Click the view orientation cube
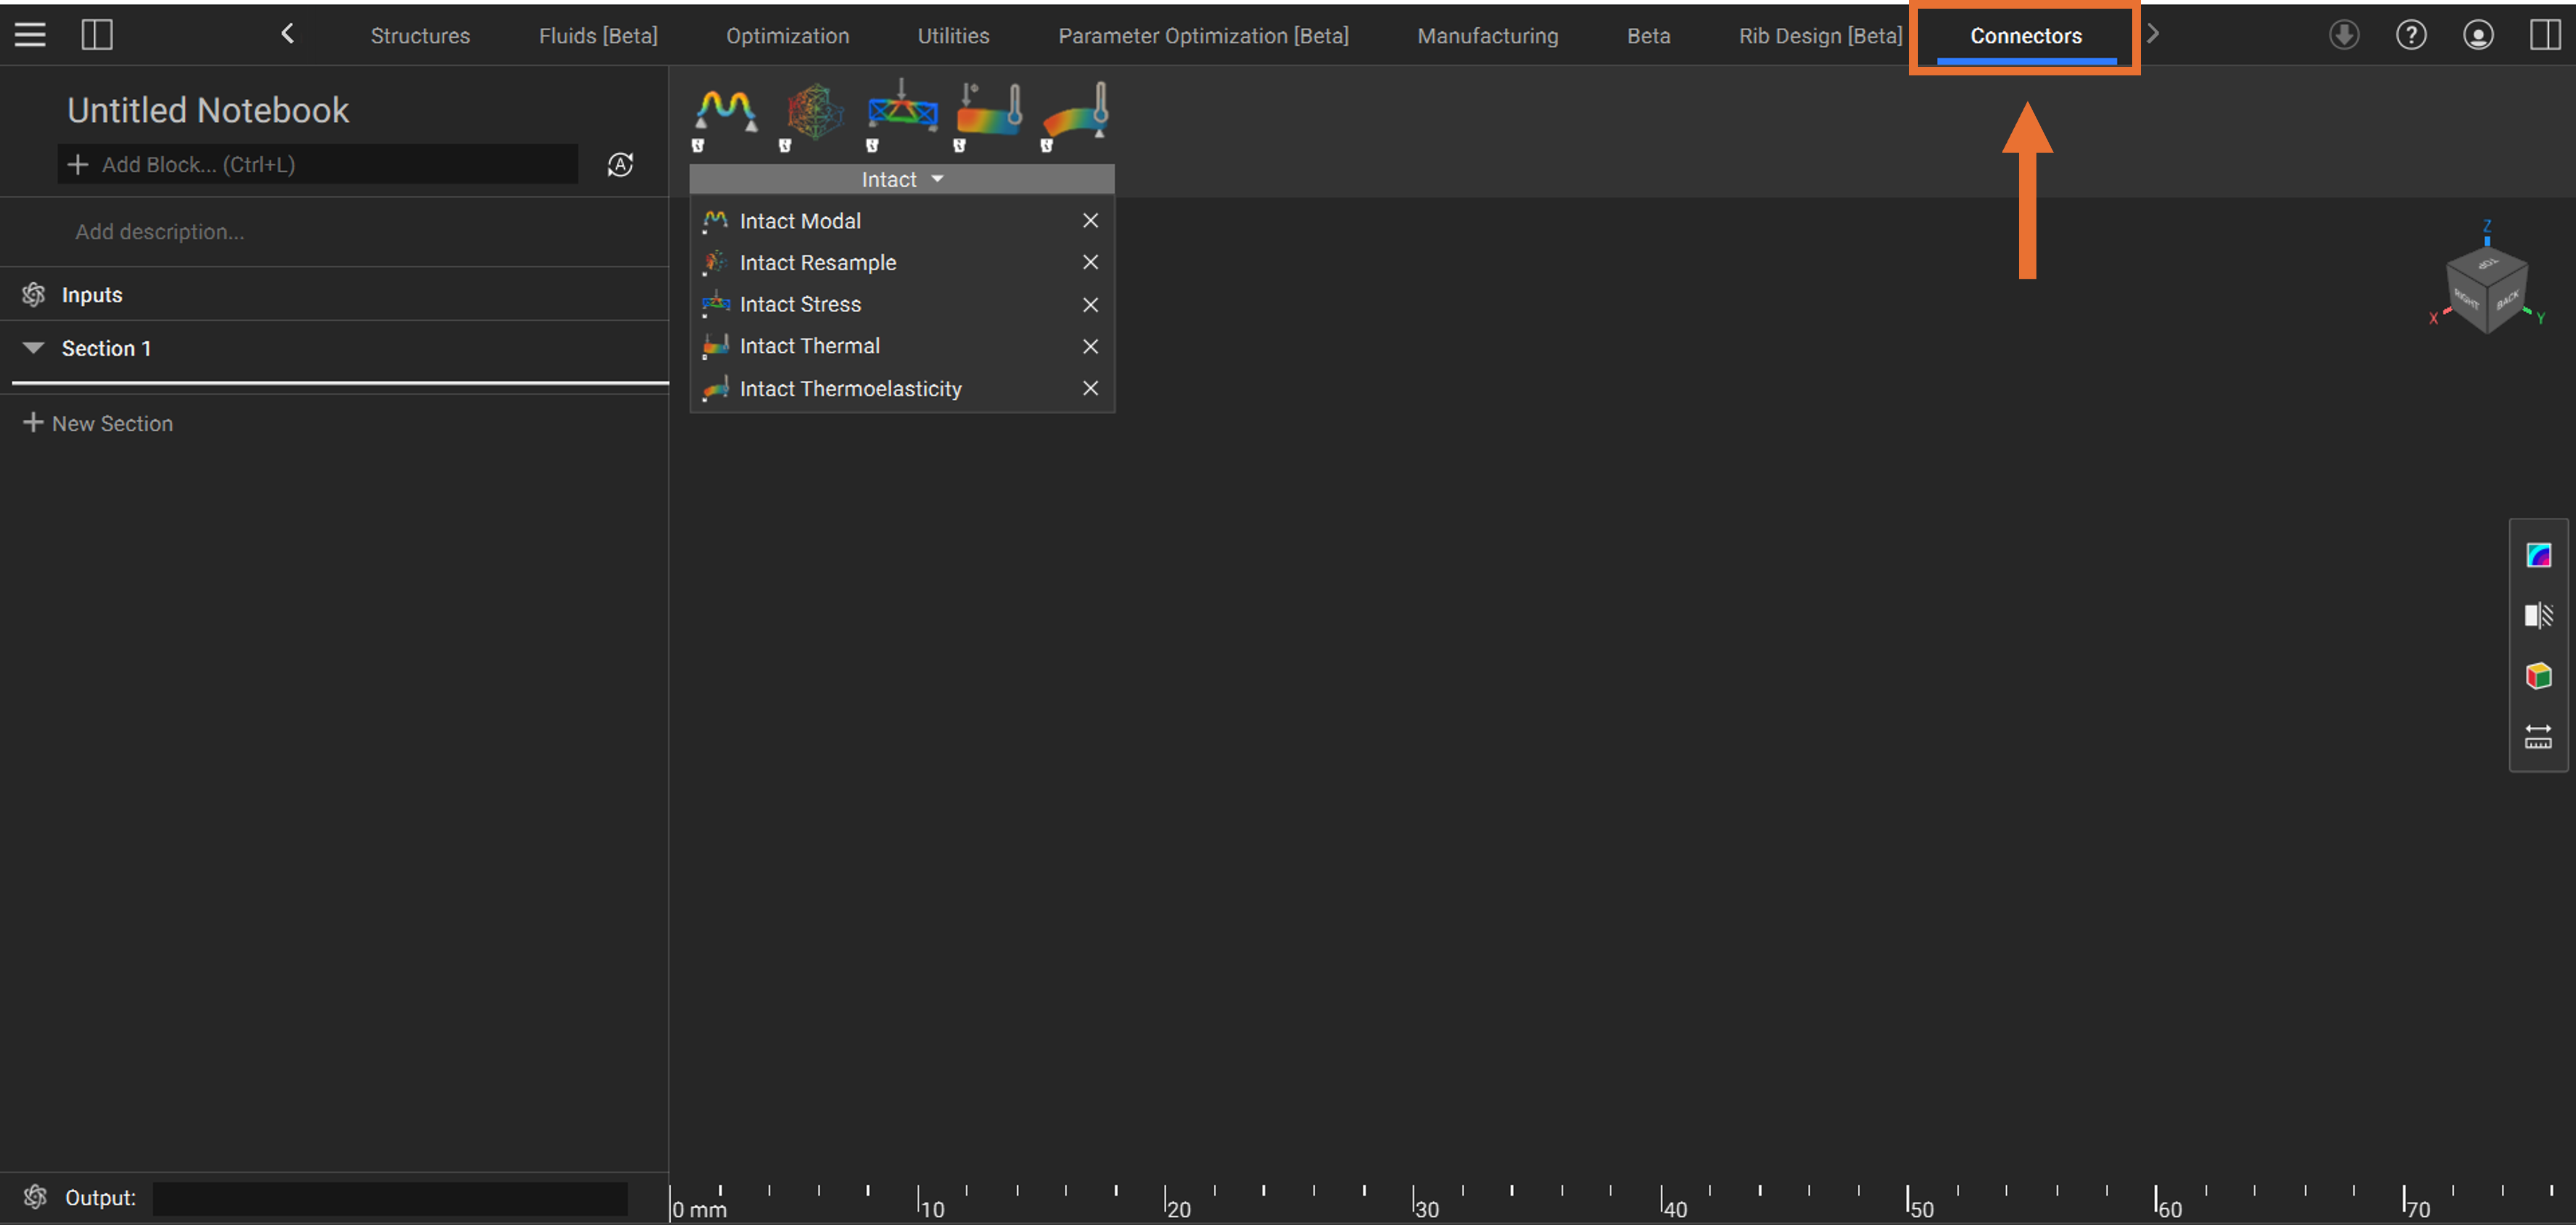 coord(2486,290)
